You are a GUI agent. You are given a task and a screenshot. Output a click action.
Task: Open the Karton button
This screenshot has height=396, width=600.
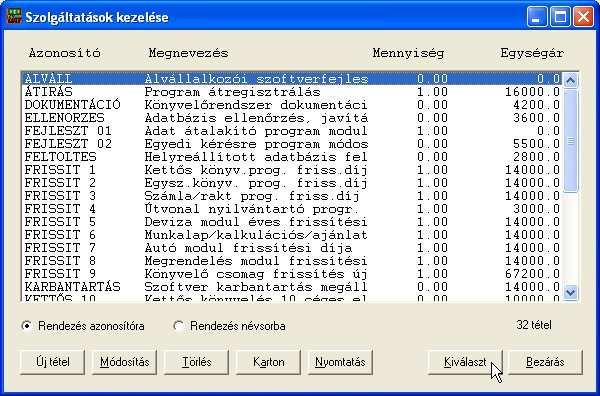[x=268, y=362]
